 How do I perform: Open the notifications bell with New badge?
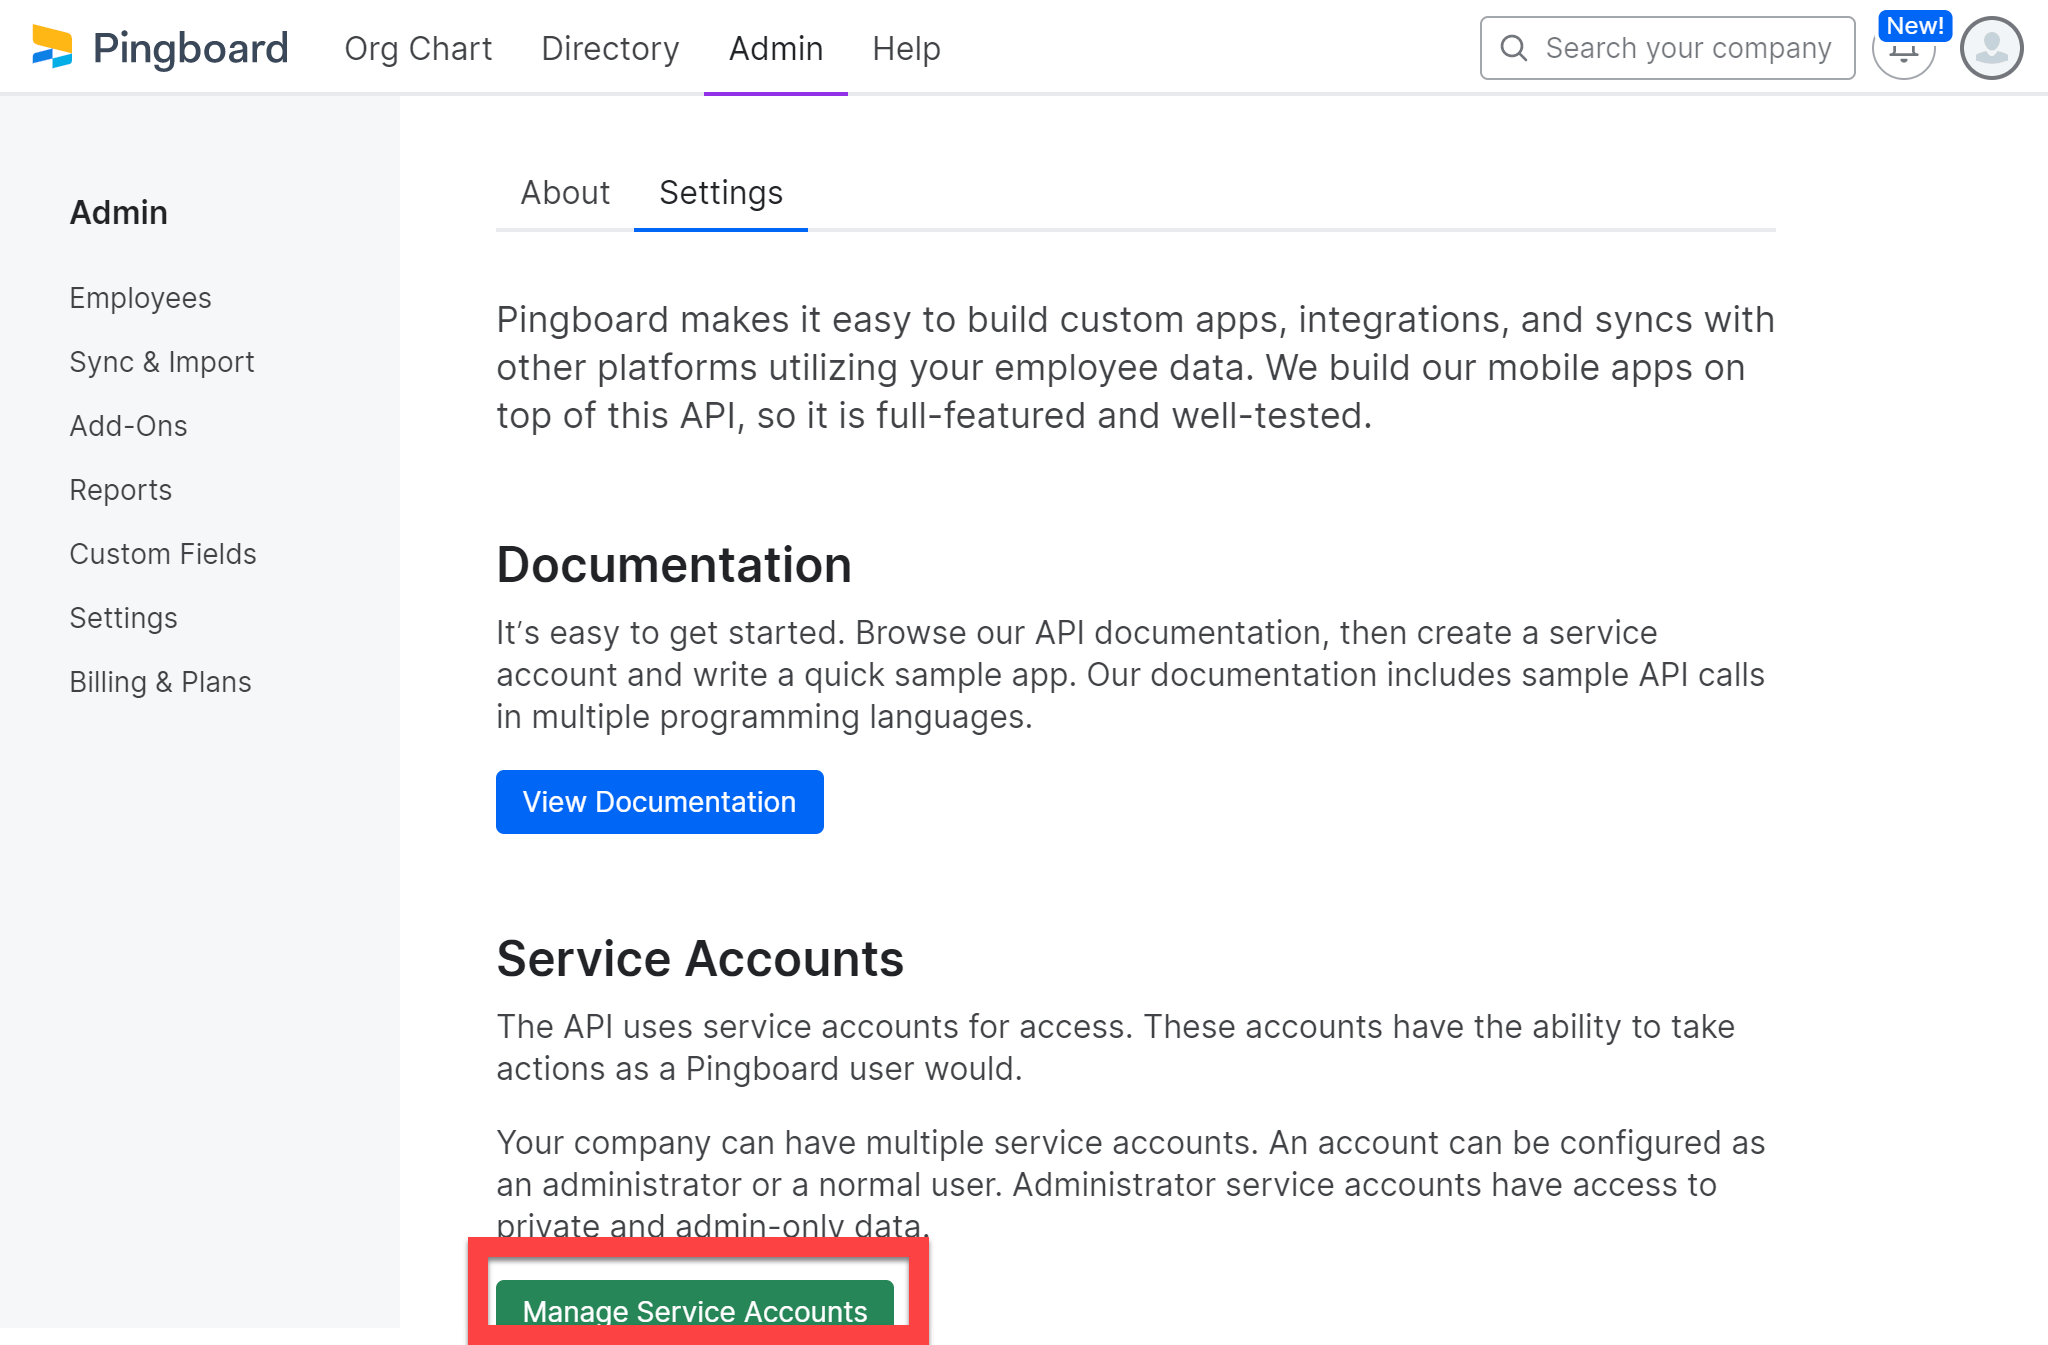[x=1904, y=48]
